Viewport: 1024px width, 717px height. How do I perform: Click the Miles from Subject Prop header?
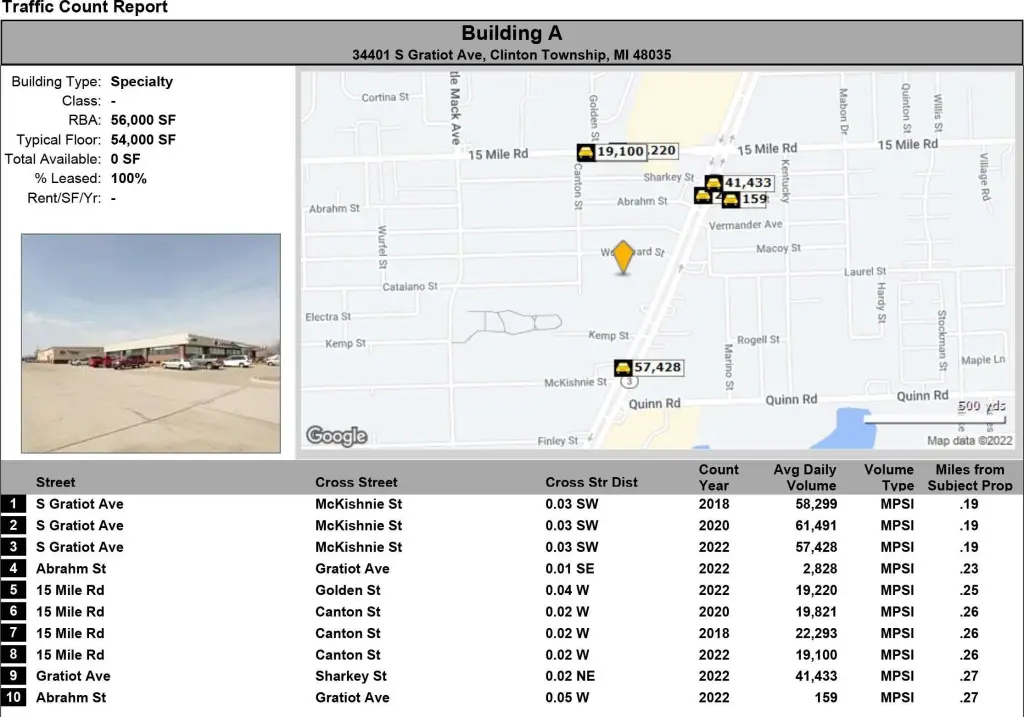tap(969, 477)
